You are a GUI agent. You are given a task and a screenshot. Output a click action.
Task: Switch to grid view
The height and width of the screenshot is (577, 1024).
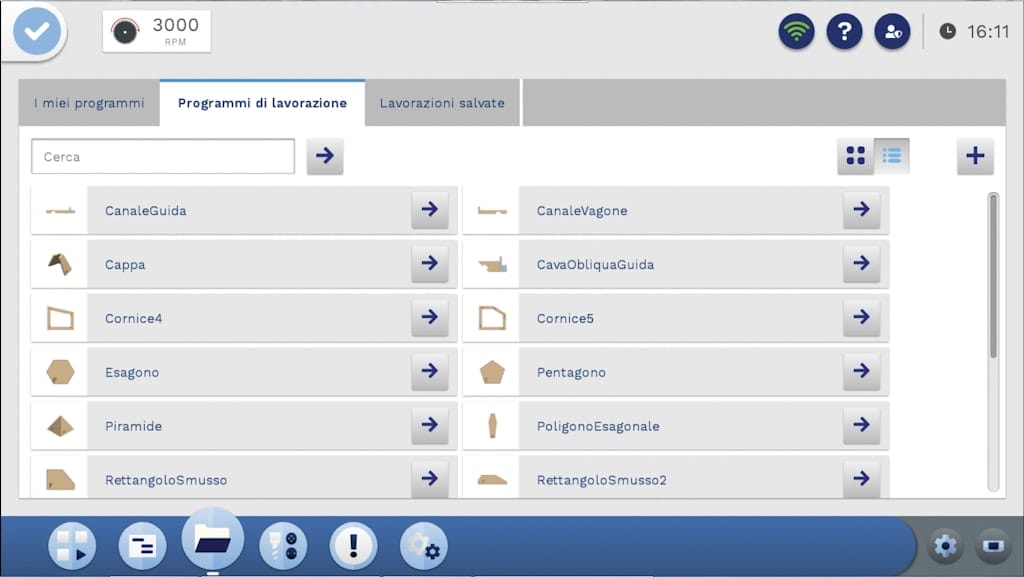tap(855, 156)
